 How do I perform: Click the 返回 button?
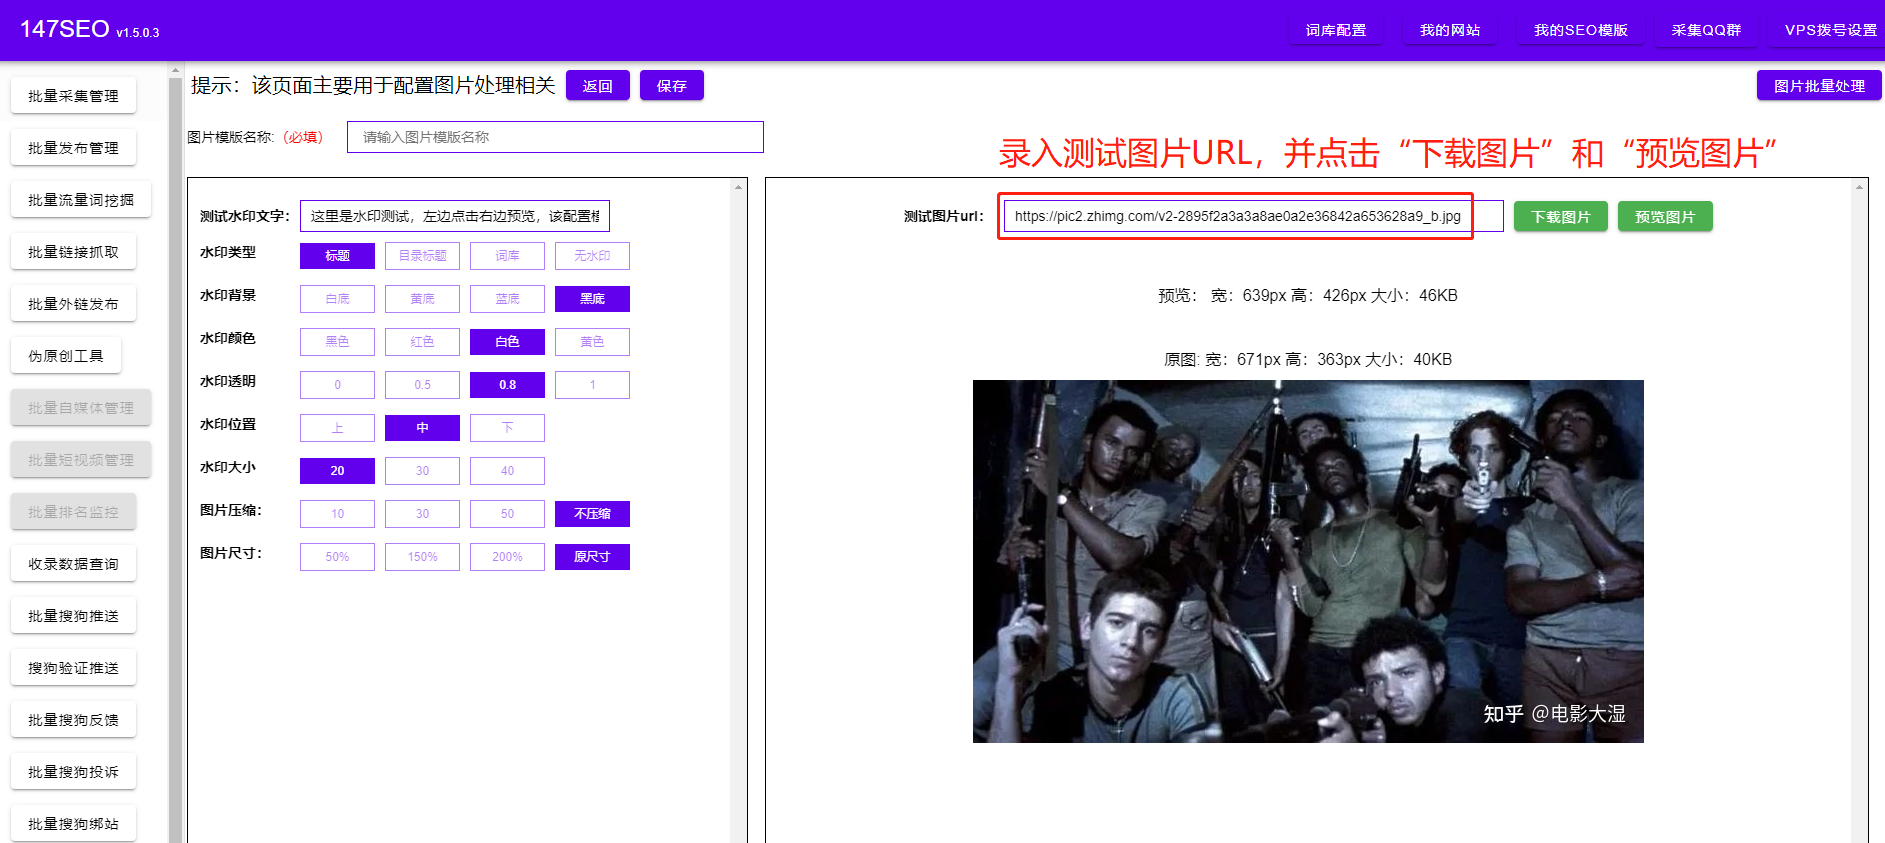click(598, 86)
